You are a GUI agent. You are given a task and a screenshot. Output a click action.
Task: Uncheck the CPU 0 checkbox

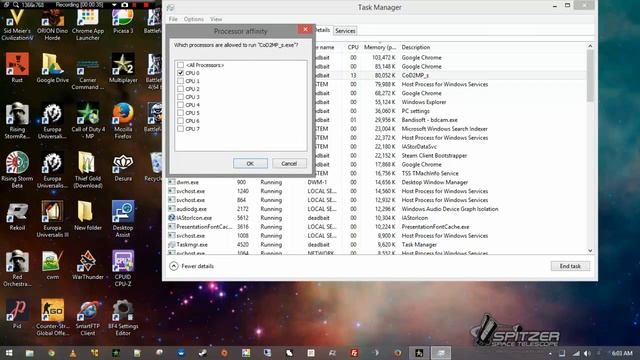coord(180,73)
